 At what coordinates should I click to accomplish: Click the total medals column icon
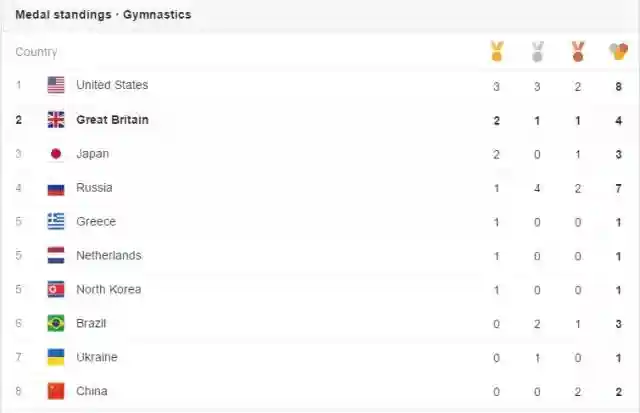(618, 51)
